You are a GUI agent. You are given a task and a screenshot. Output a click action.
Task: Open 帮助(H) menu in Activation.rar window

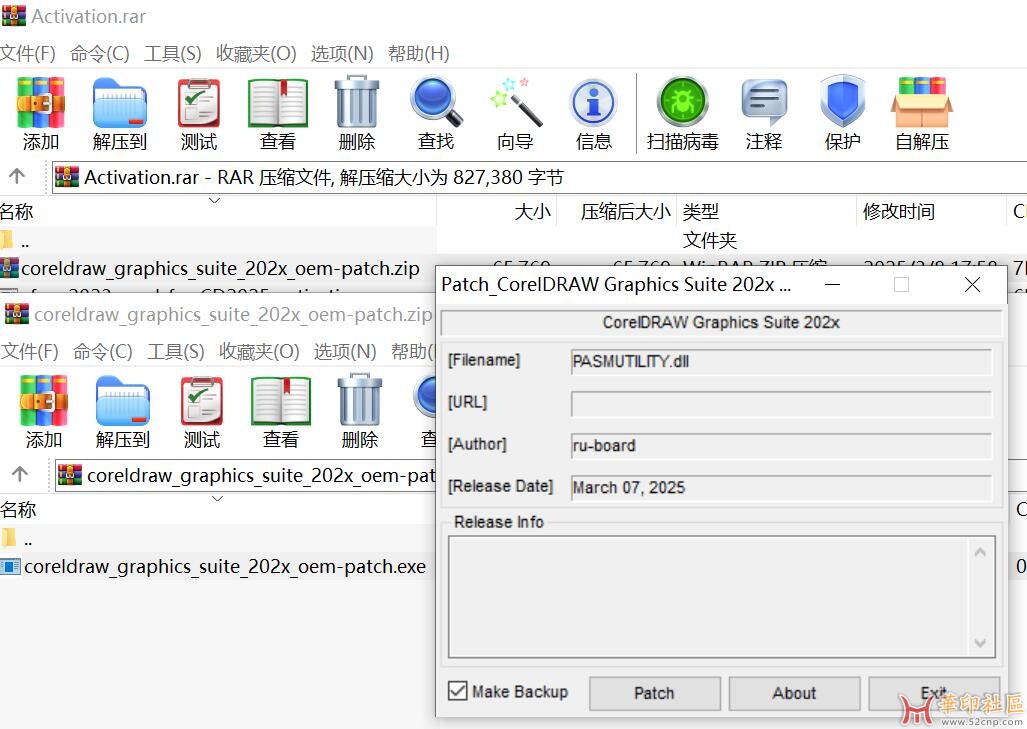pos(419,53)
